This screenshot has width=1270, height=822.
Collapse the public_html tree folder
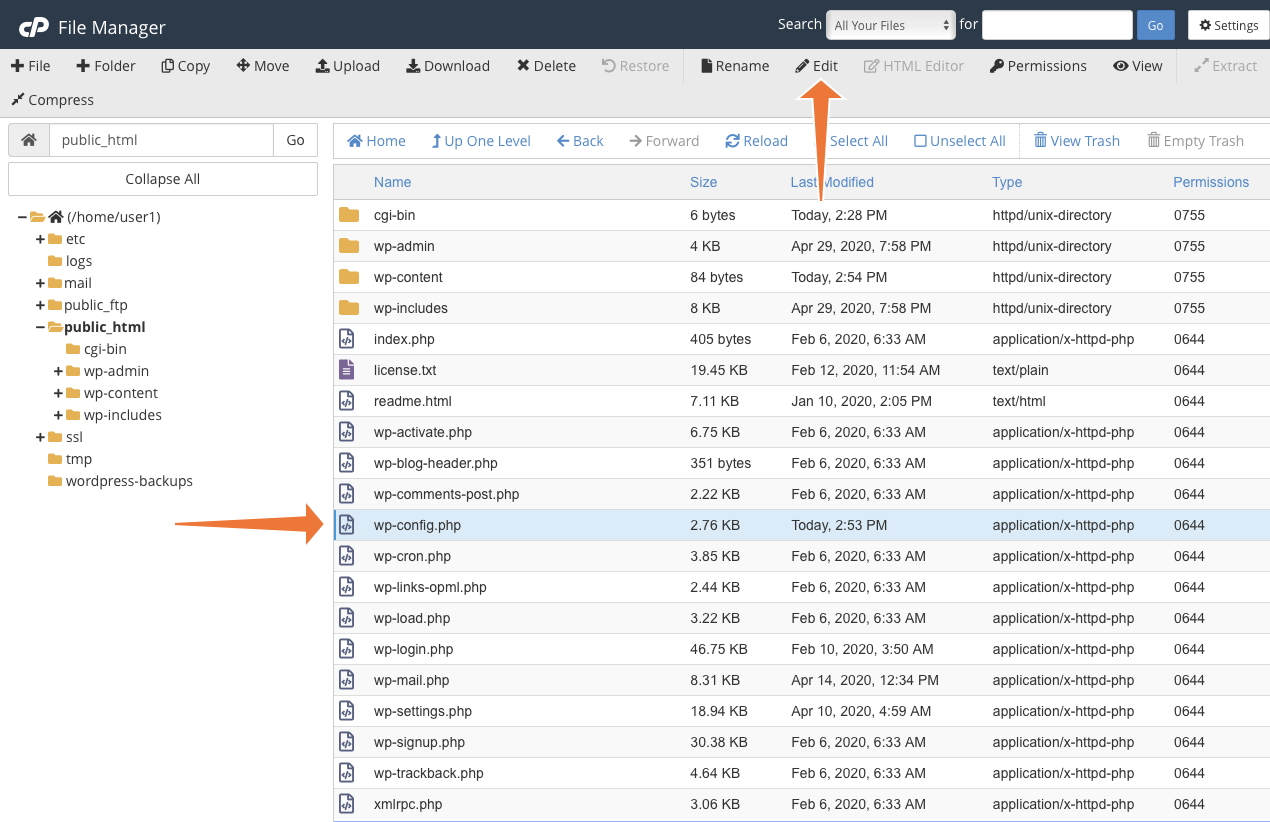[40, 327]
